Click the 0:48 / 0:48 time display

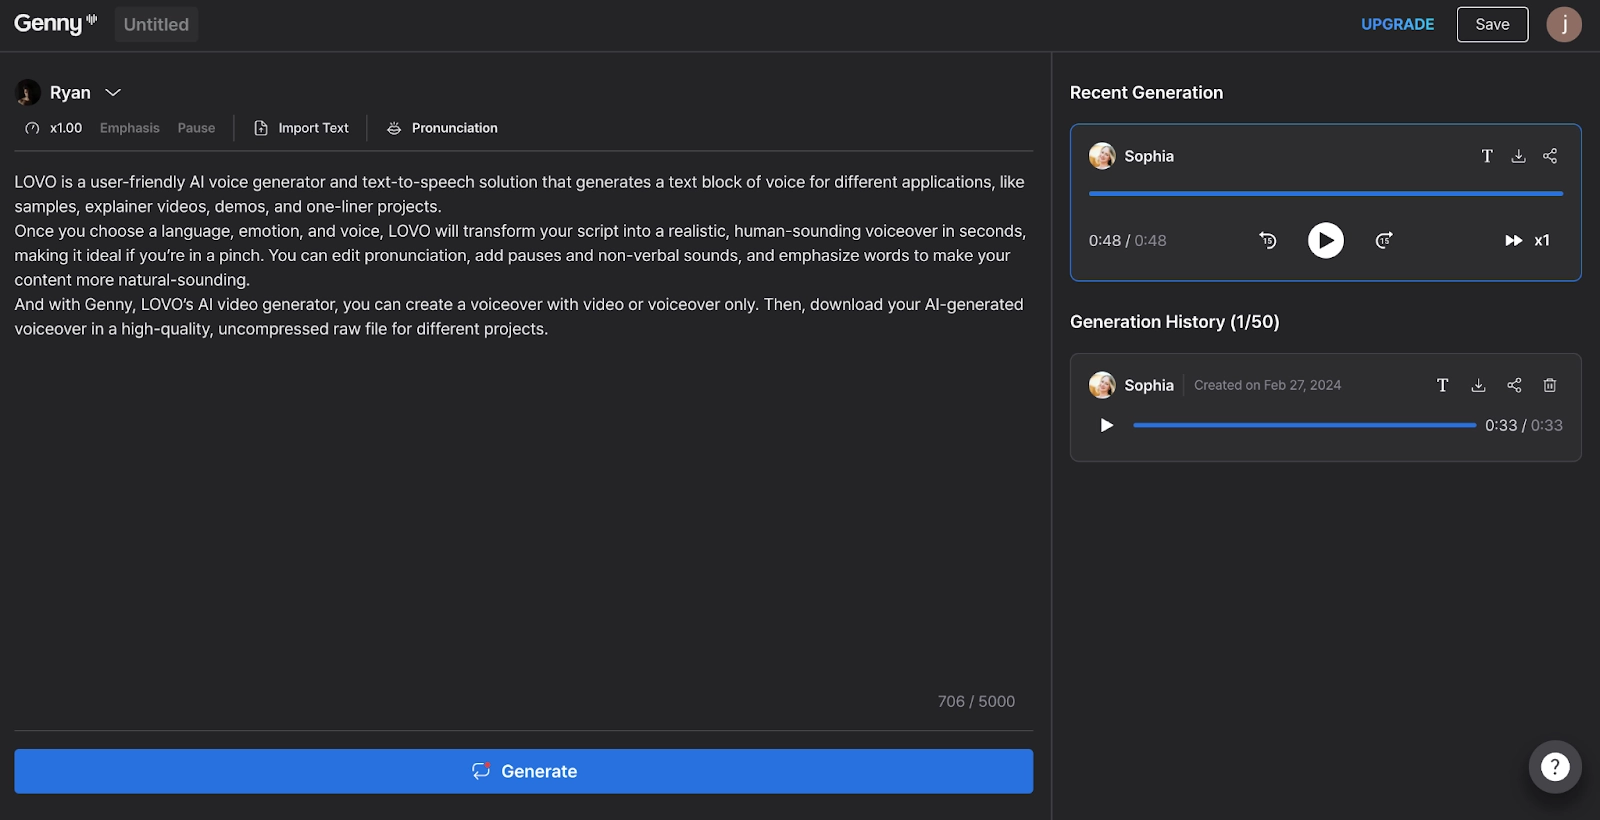1127,240
